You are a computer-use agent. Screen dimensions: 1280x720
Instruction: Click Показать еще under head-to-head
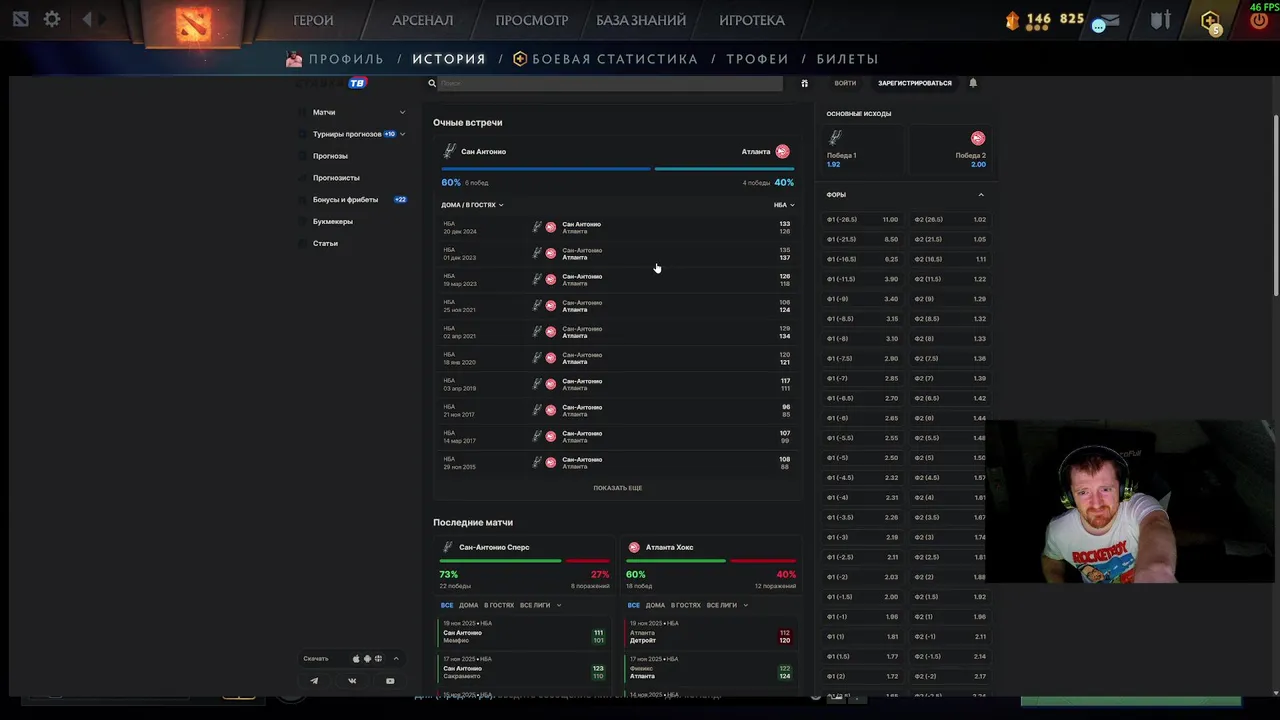point(617,488)
